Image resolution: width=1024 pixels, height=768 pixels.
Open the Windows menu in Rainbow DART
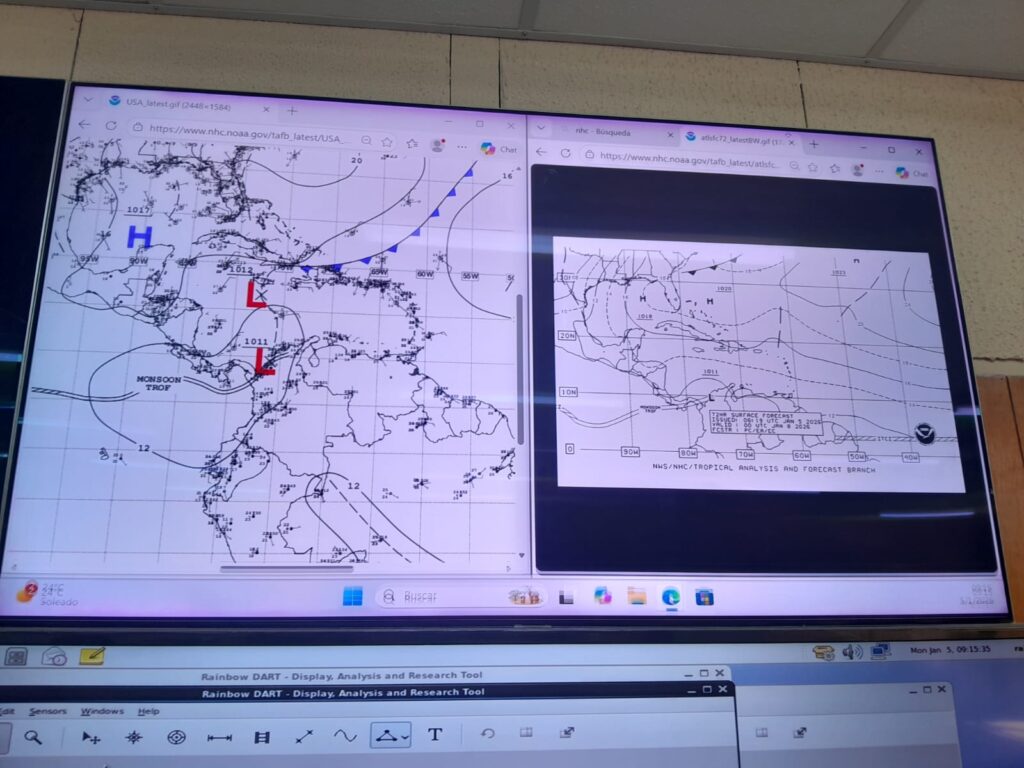click(x=102, y=711)
